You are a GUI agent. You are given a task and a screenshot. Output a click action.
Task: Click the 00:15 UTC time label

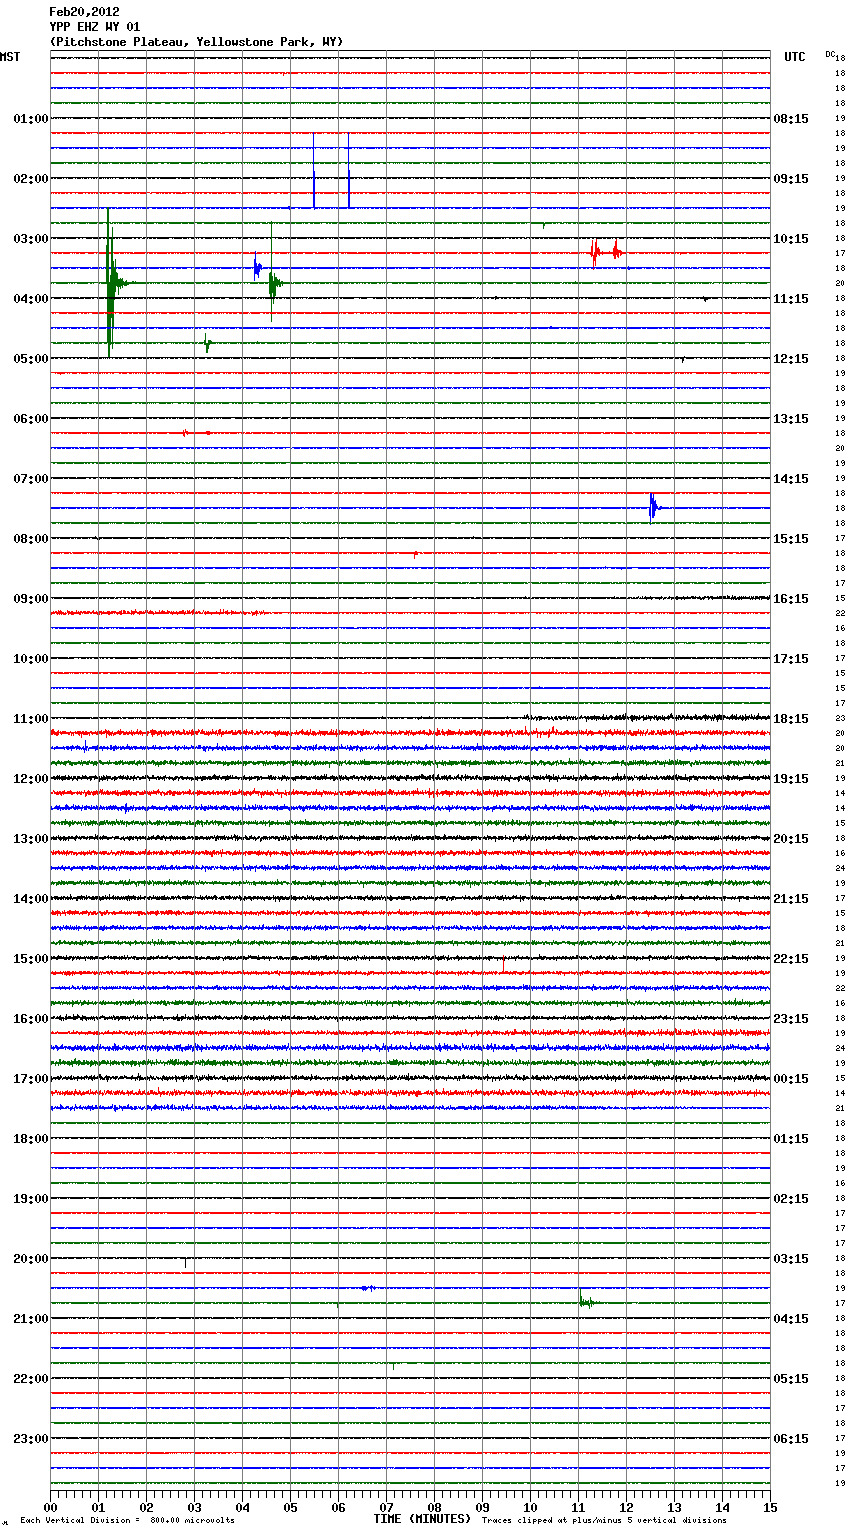click(791, 1079)
